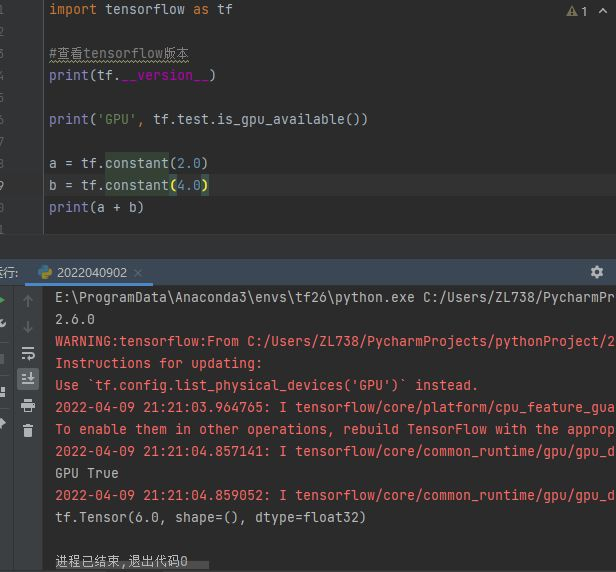Click console output '2.6.0'

(75, 319)
